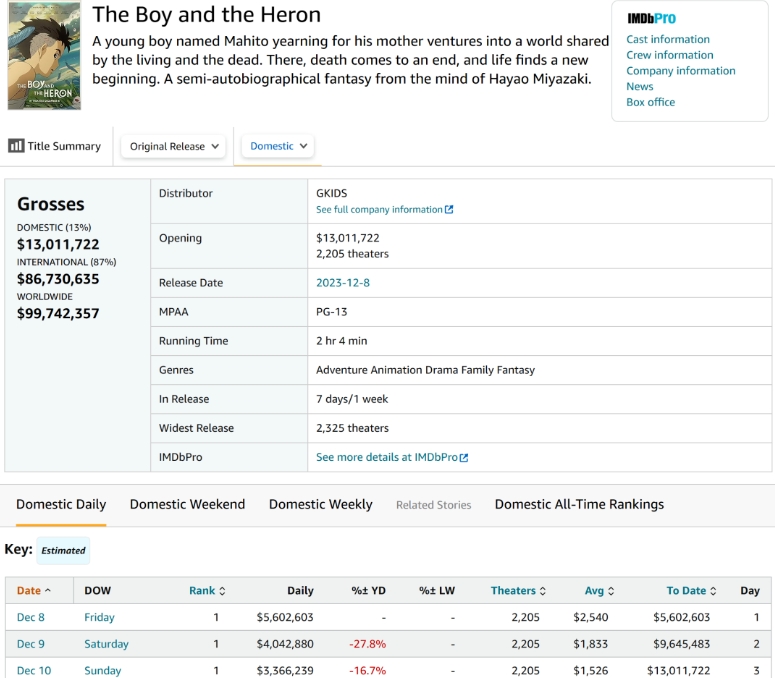Open the Original Release dropdown
The image size is (775, 678).
coord(174,146)
